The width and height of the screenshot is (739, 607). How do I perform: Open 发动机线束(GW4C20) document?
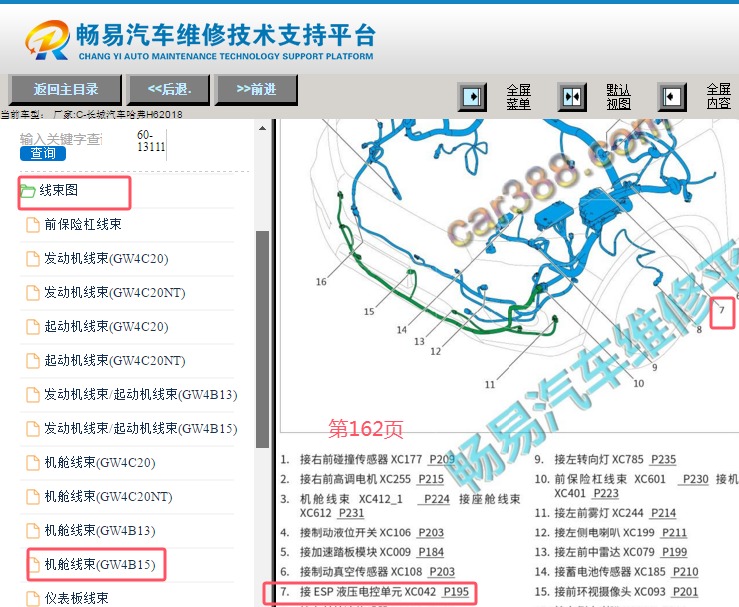point(107,258)
